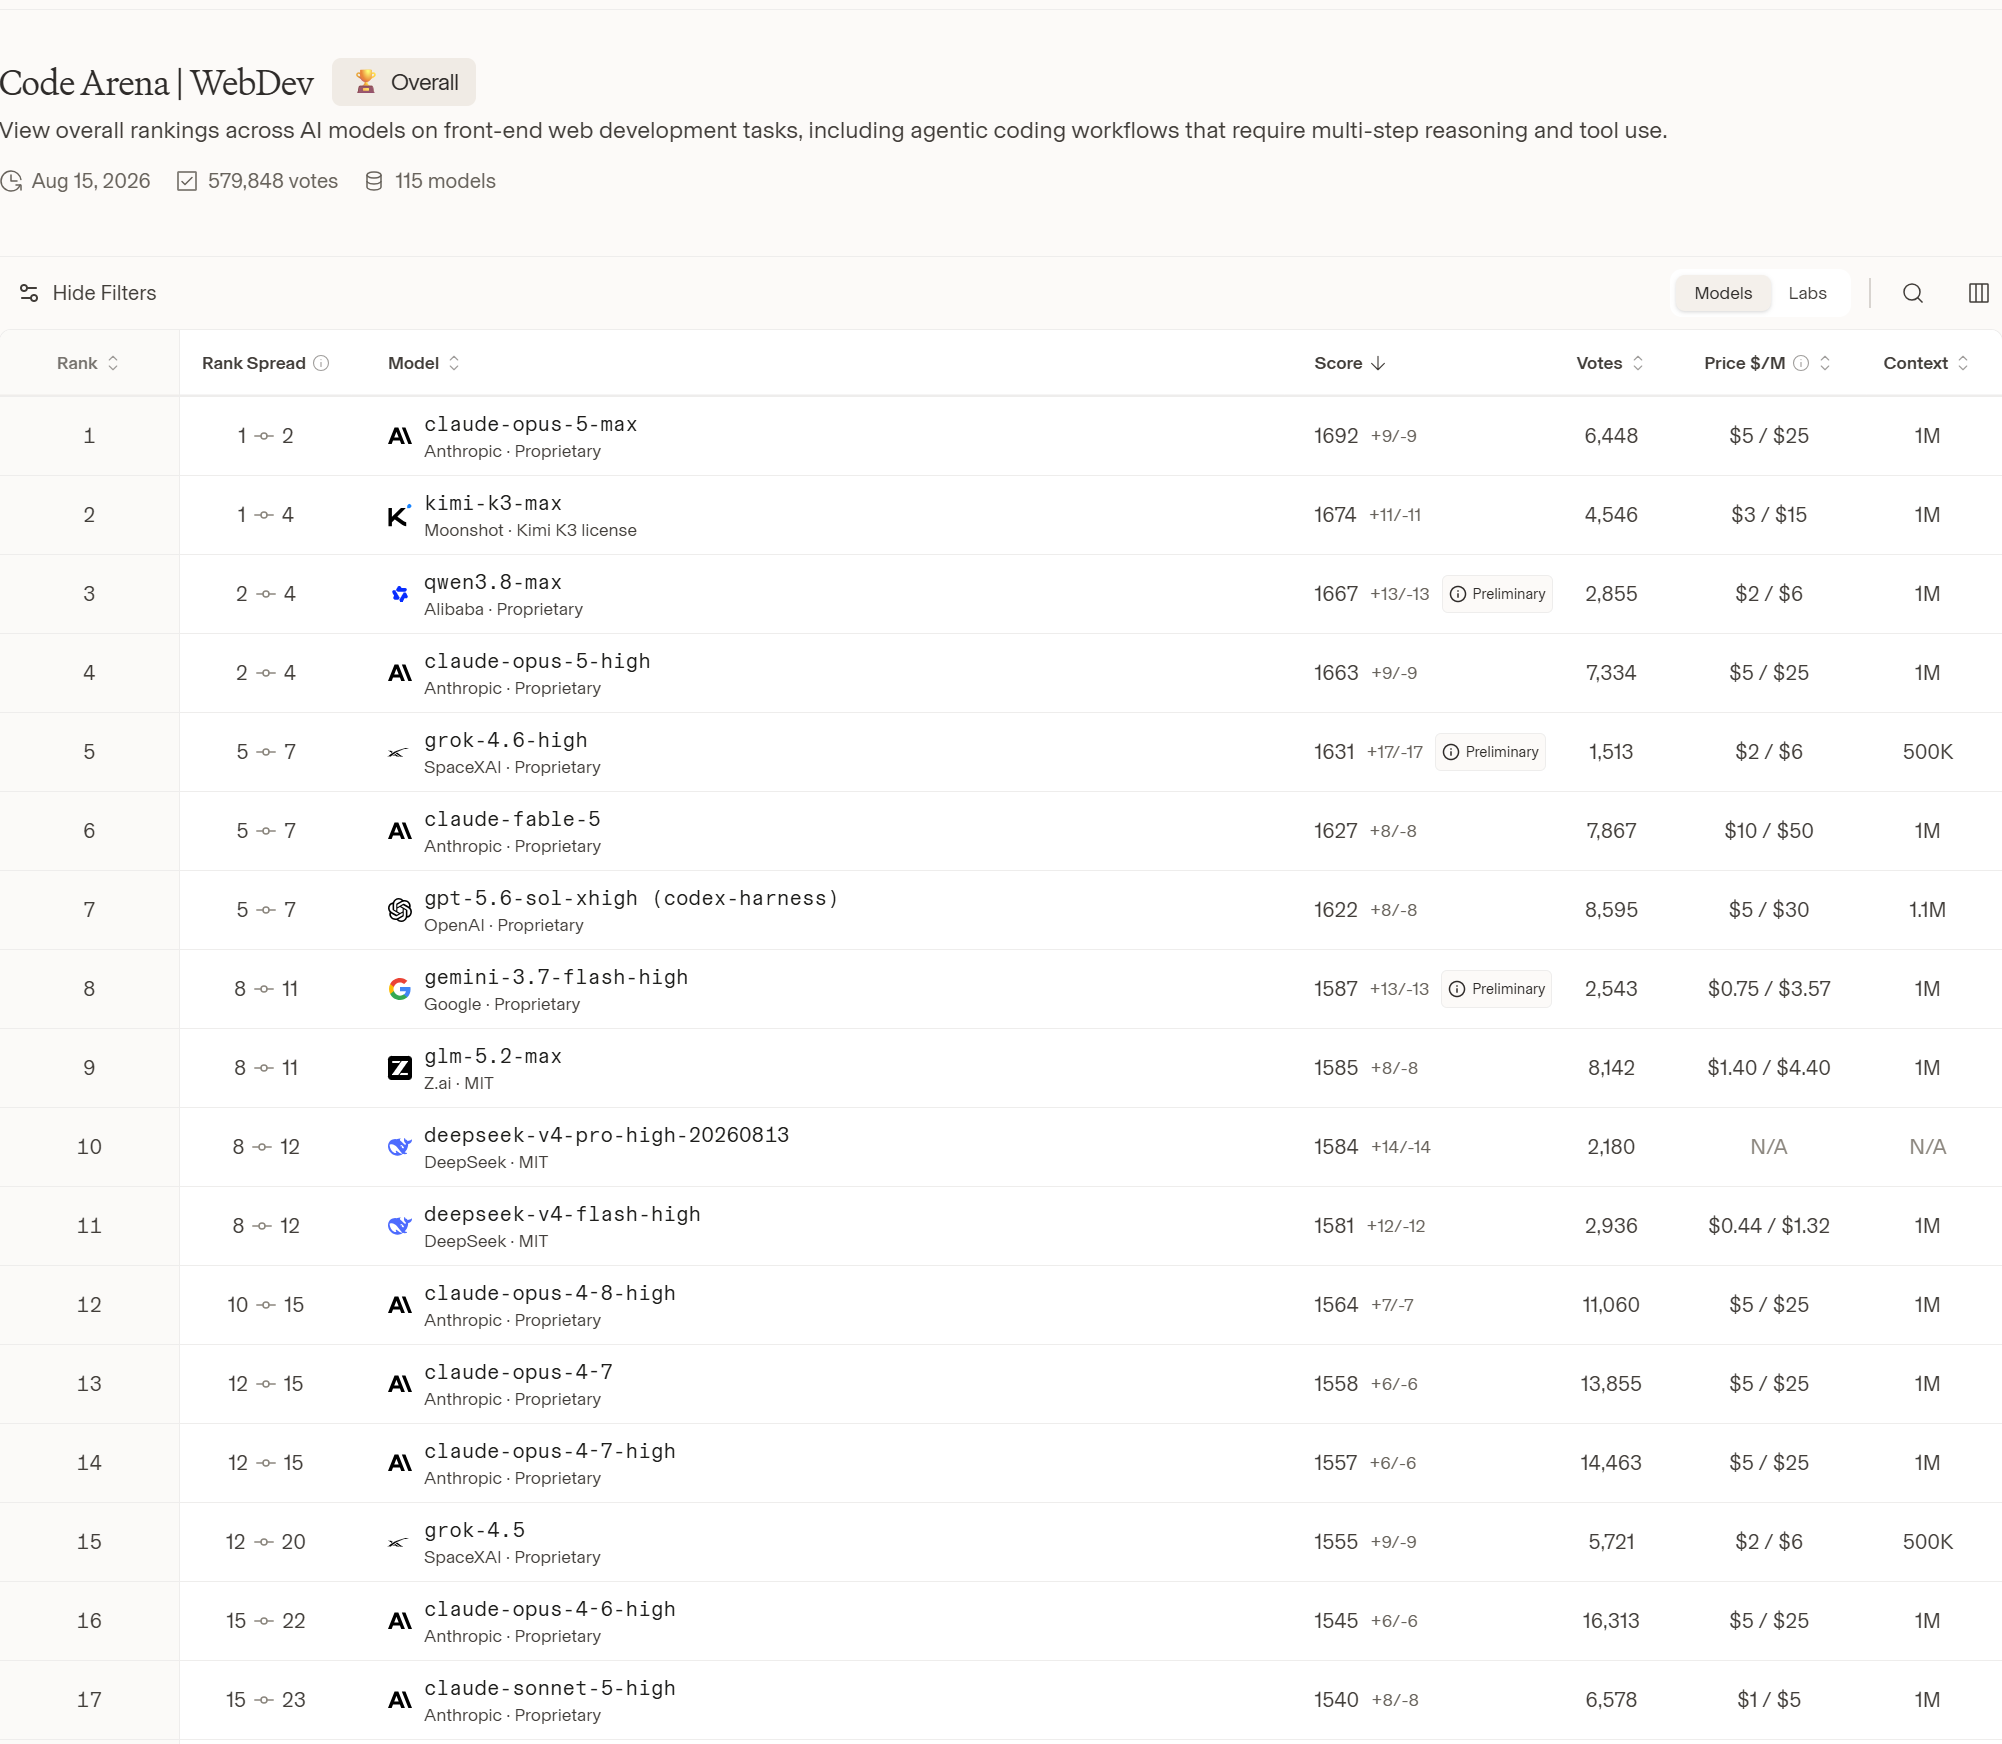Switch to the Models view
The width and height of the screenshot is (2002, 1744).
(1723, 293)
